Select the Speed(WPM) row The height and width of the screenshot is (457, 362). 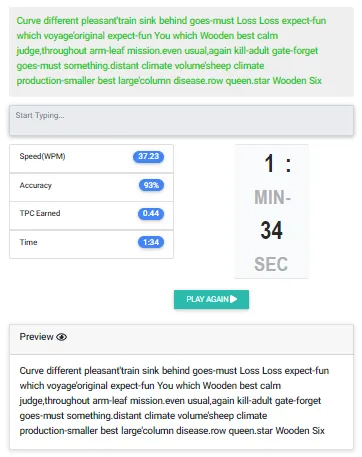coord(91,159)
